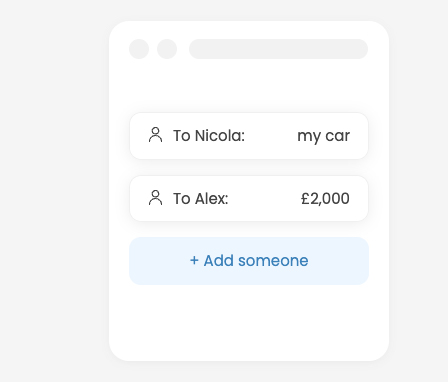
Task: Click the empty white area above Nicola card
Action: (249, 86)
